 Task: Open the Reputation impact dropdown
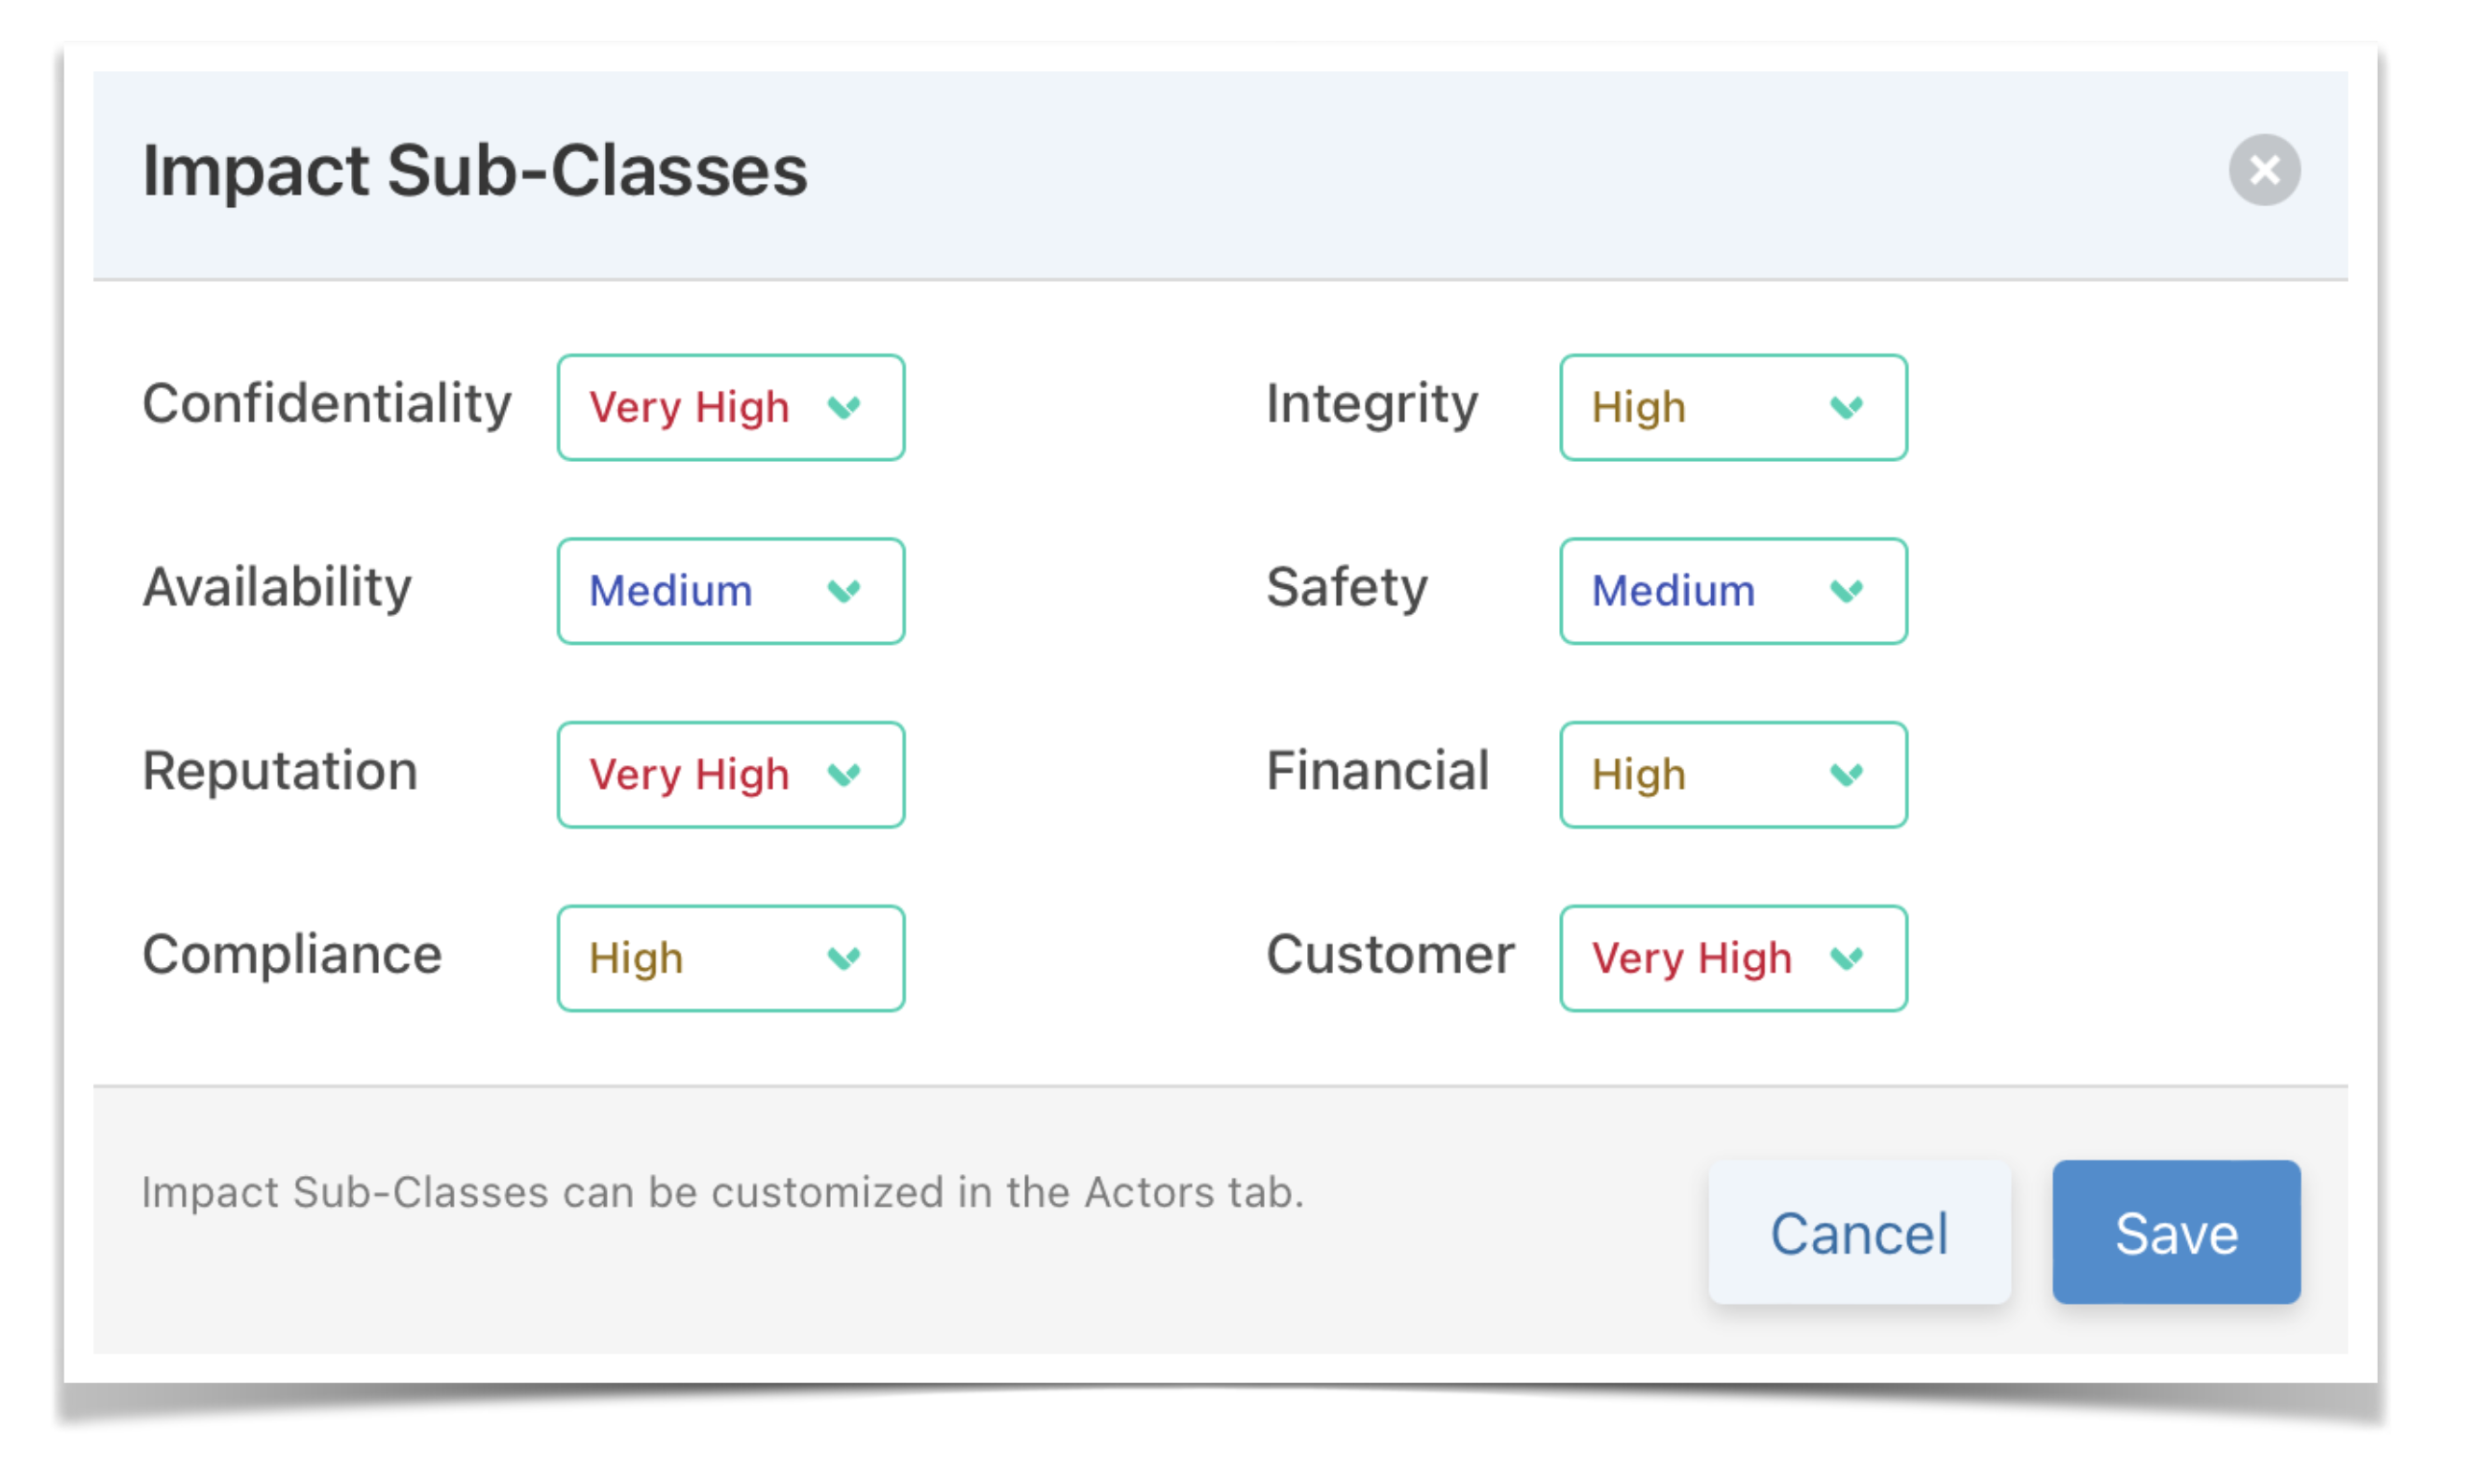tap(730, 774)
